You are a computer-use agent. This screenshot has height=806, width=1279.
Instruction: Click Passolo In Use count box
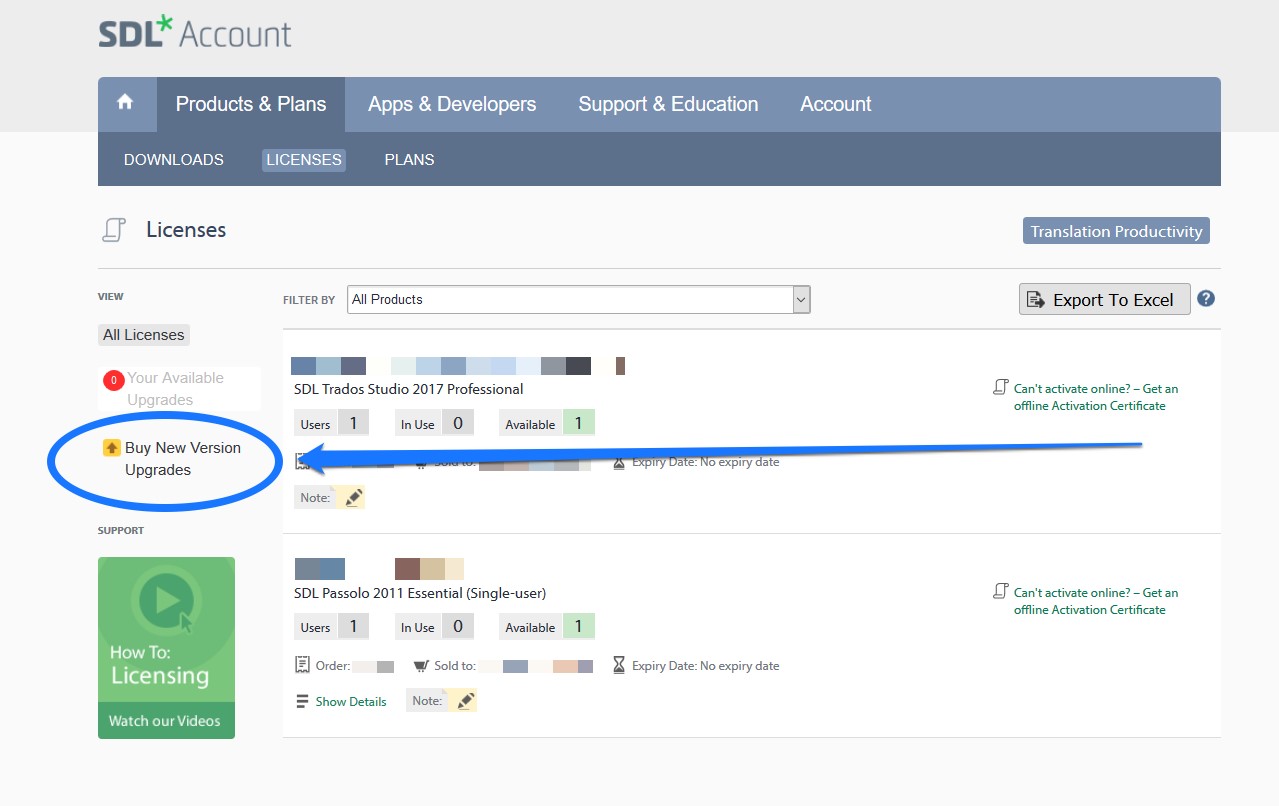[x=435, y=627]
